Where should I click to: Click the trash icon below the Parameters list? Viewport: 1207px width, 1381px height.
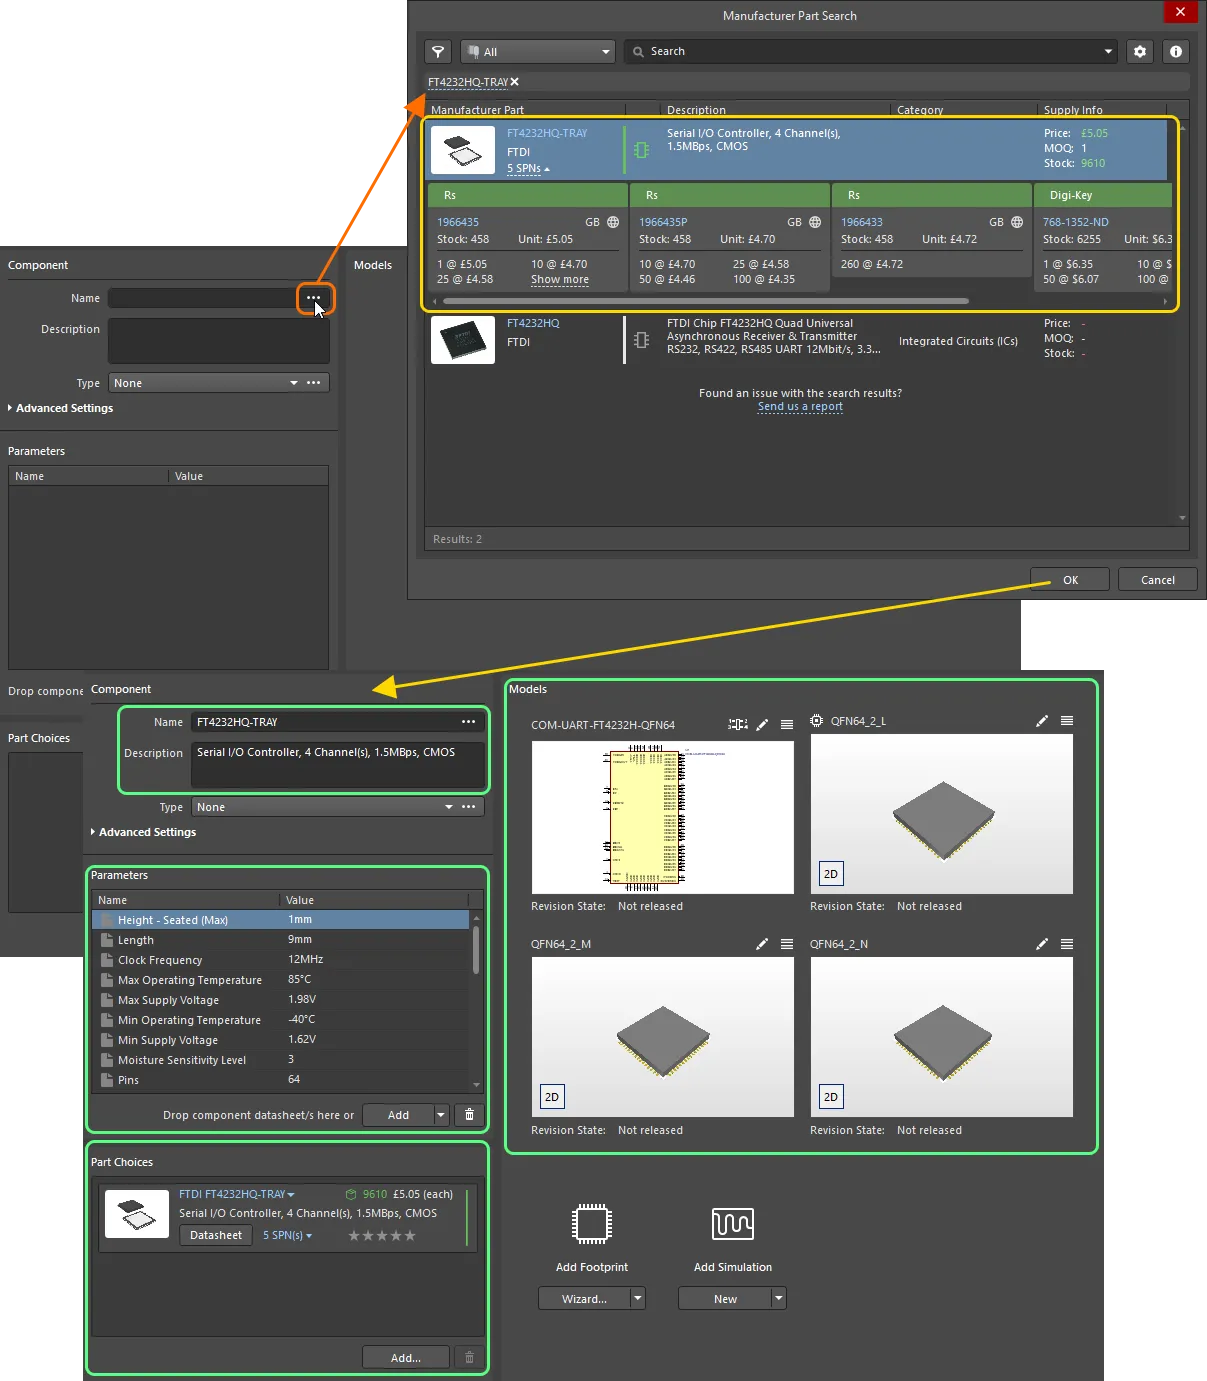(x=468, y=1114)
